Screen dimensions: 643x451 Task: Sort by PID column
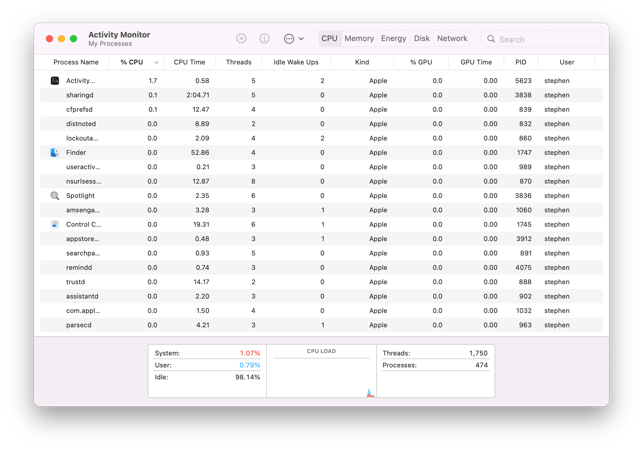521,62
